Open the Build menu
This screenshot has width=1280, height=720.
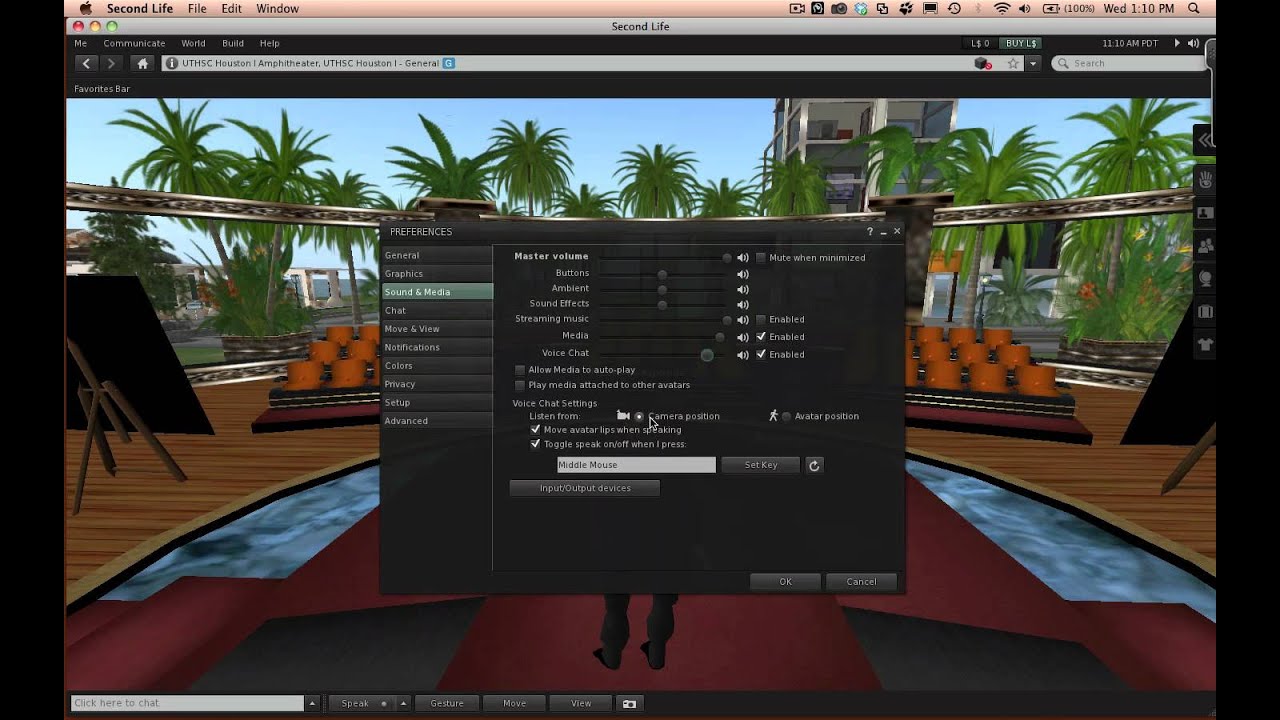click(x=233, y=43)
